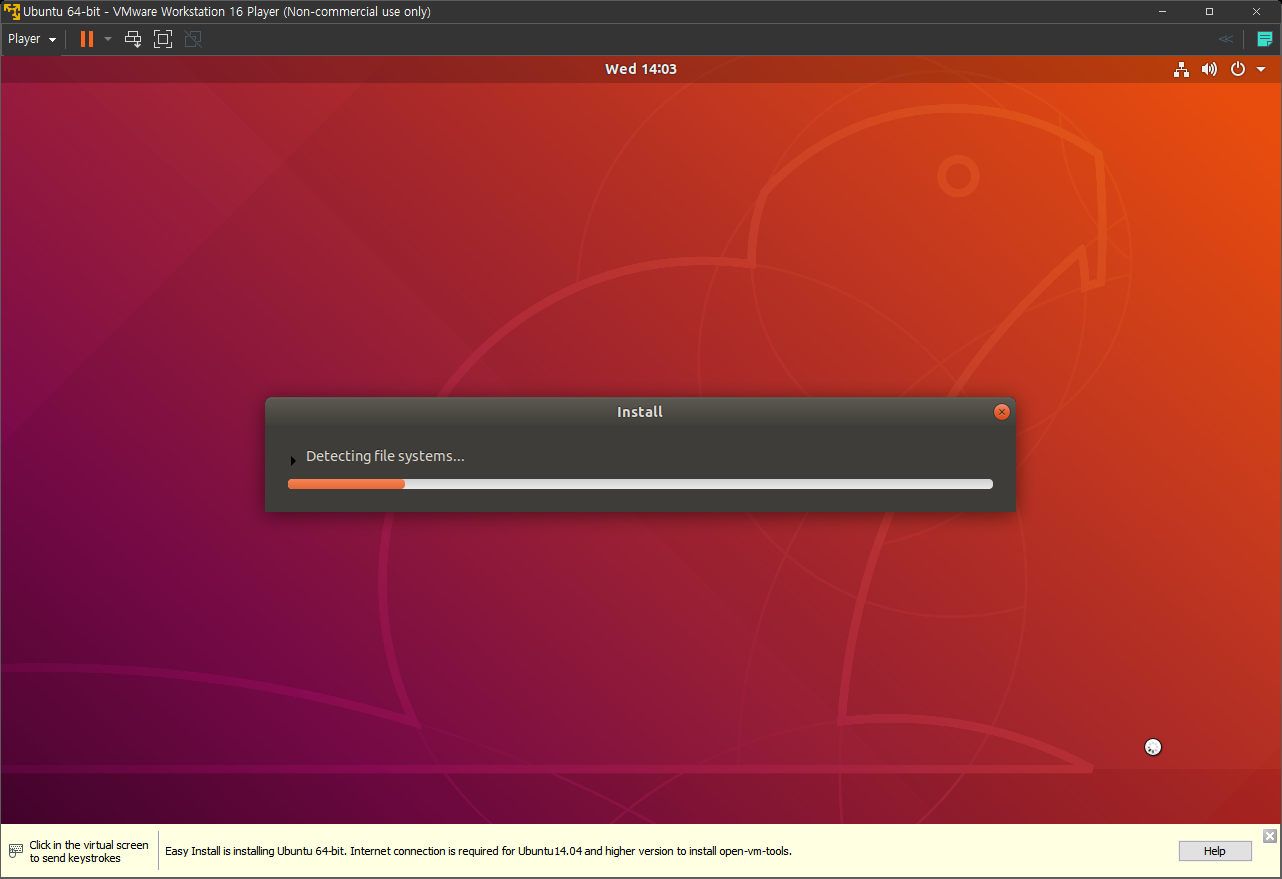Viewport: 1282px width, 879px height.
Task: Send Ctrl+Alt+Del to the VM
Action: tap(133, 39)
